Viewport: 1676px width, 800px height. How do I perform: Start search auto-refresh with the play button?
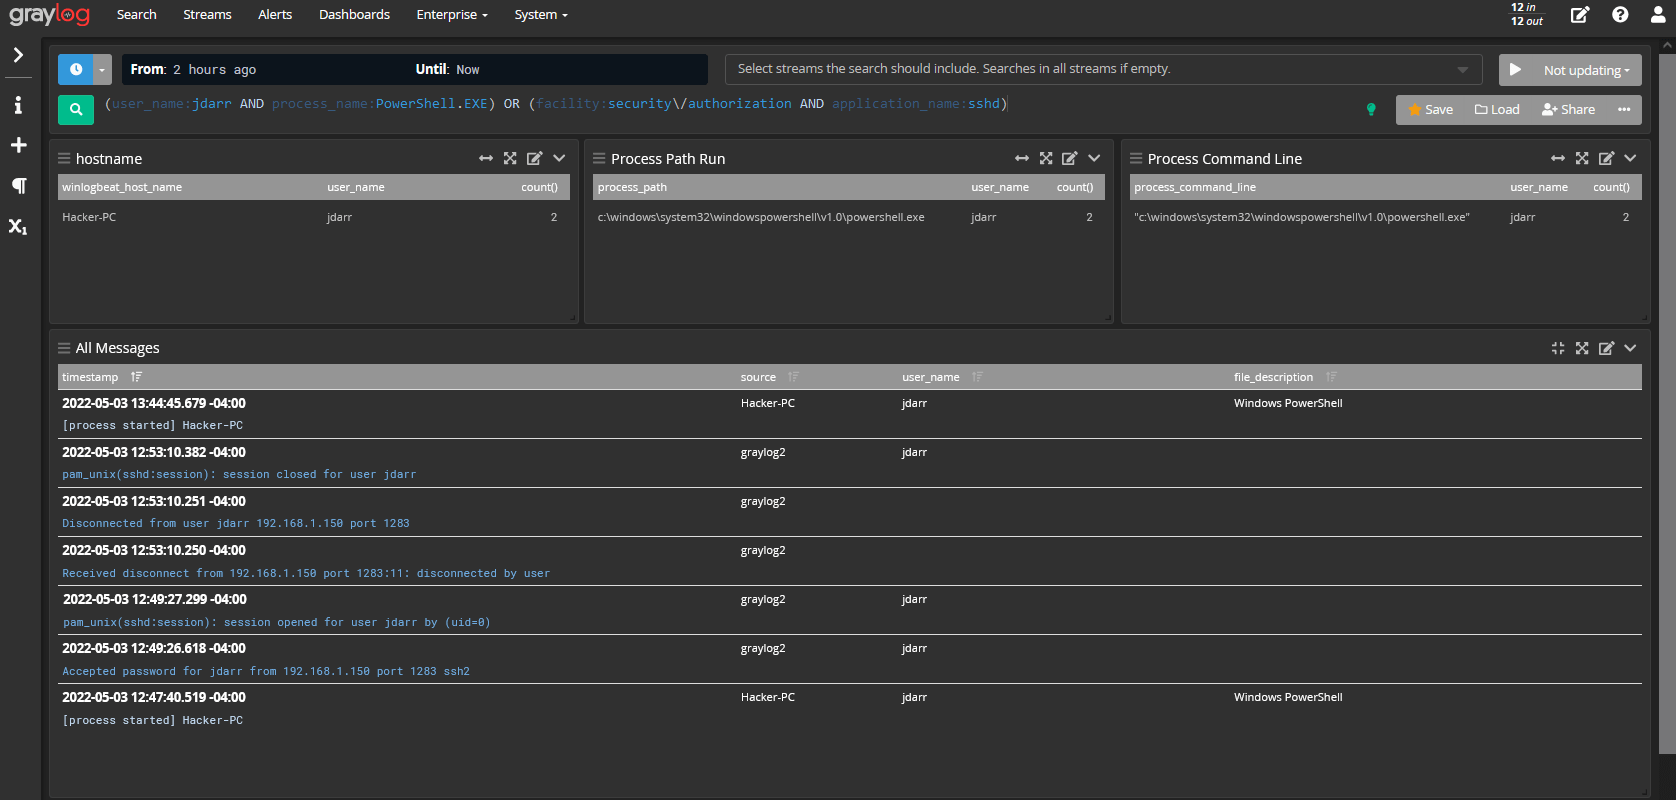pyautogui.click(x=1516, y=70)
